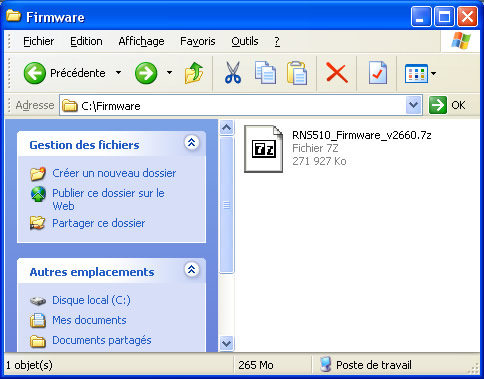The height and width of the screenshot is (379, 484).
Task: Open the Précédente history dropdown arrow
Action: [x=118, y=72]
